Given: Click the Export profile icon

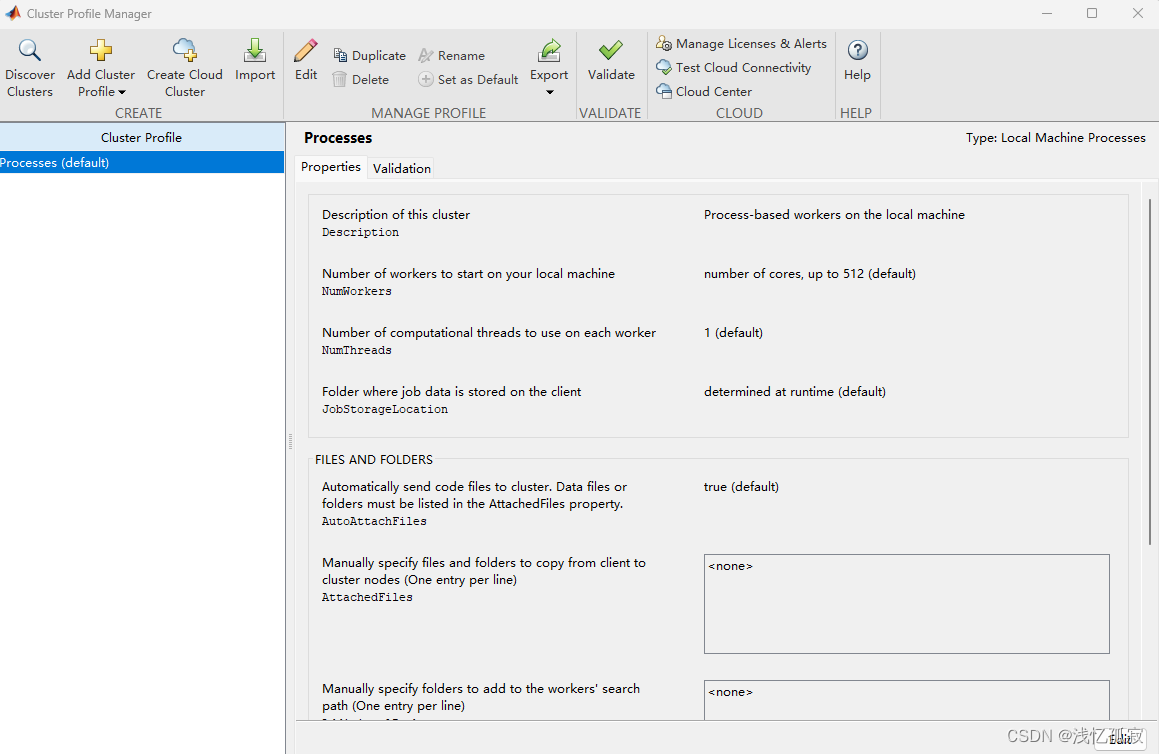Looking at the screenshot, I should click(549, 50).
